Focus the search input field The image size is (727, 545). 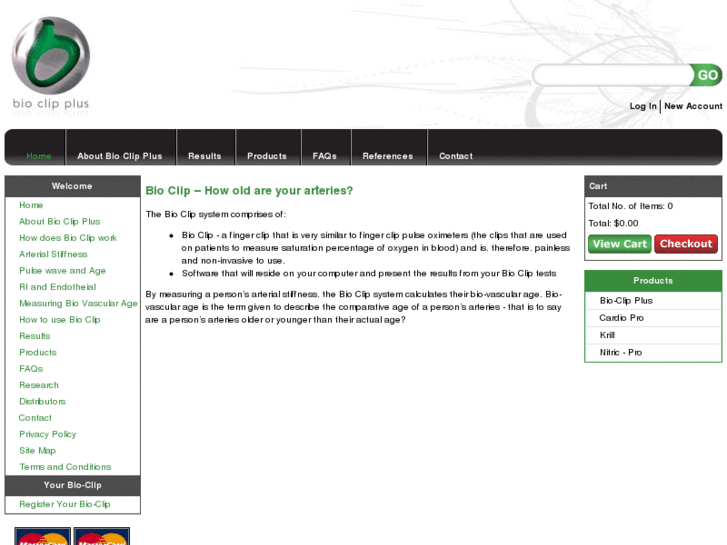tap(612, 75)
